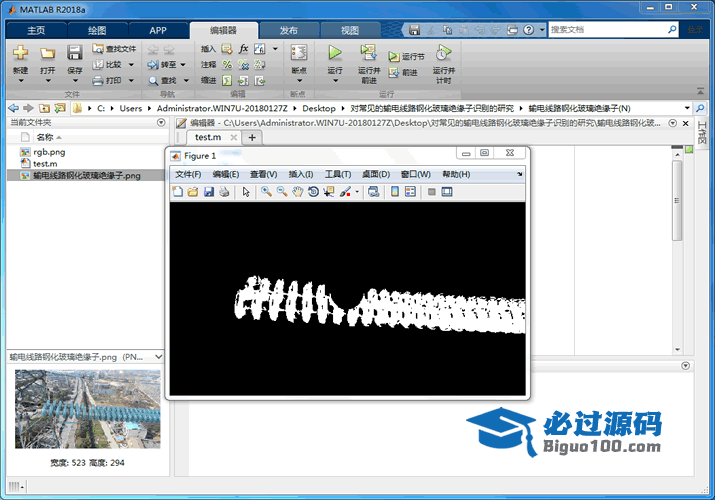Switch to the 绘图 (Plots) ribbon tab
This screenshot has height=500, width=715.
(97, 30)
